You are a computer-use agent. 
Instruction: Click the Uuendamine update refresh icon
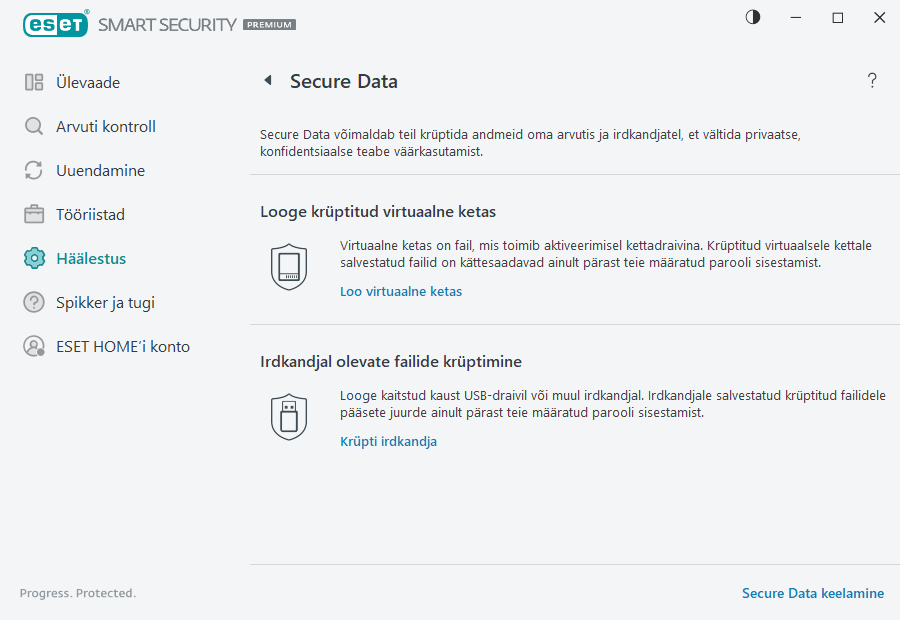33,170
